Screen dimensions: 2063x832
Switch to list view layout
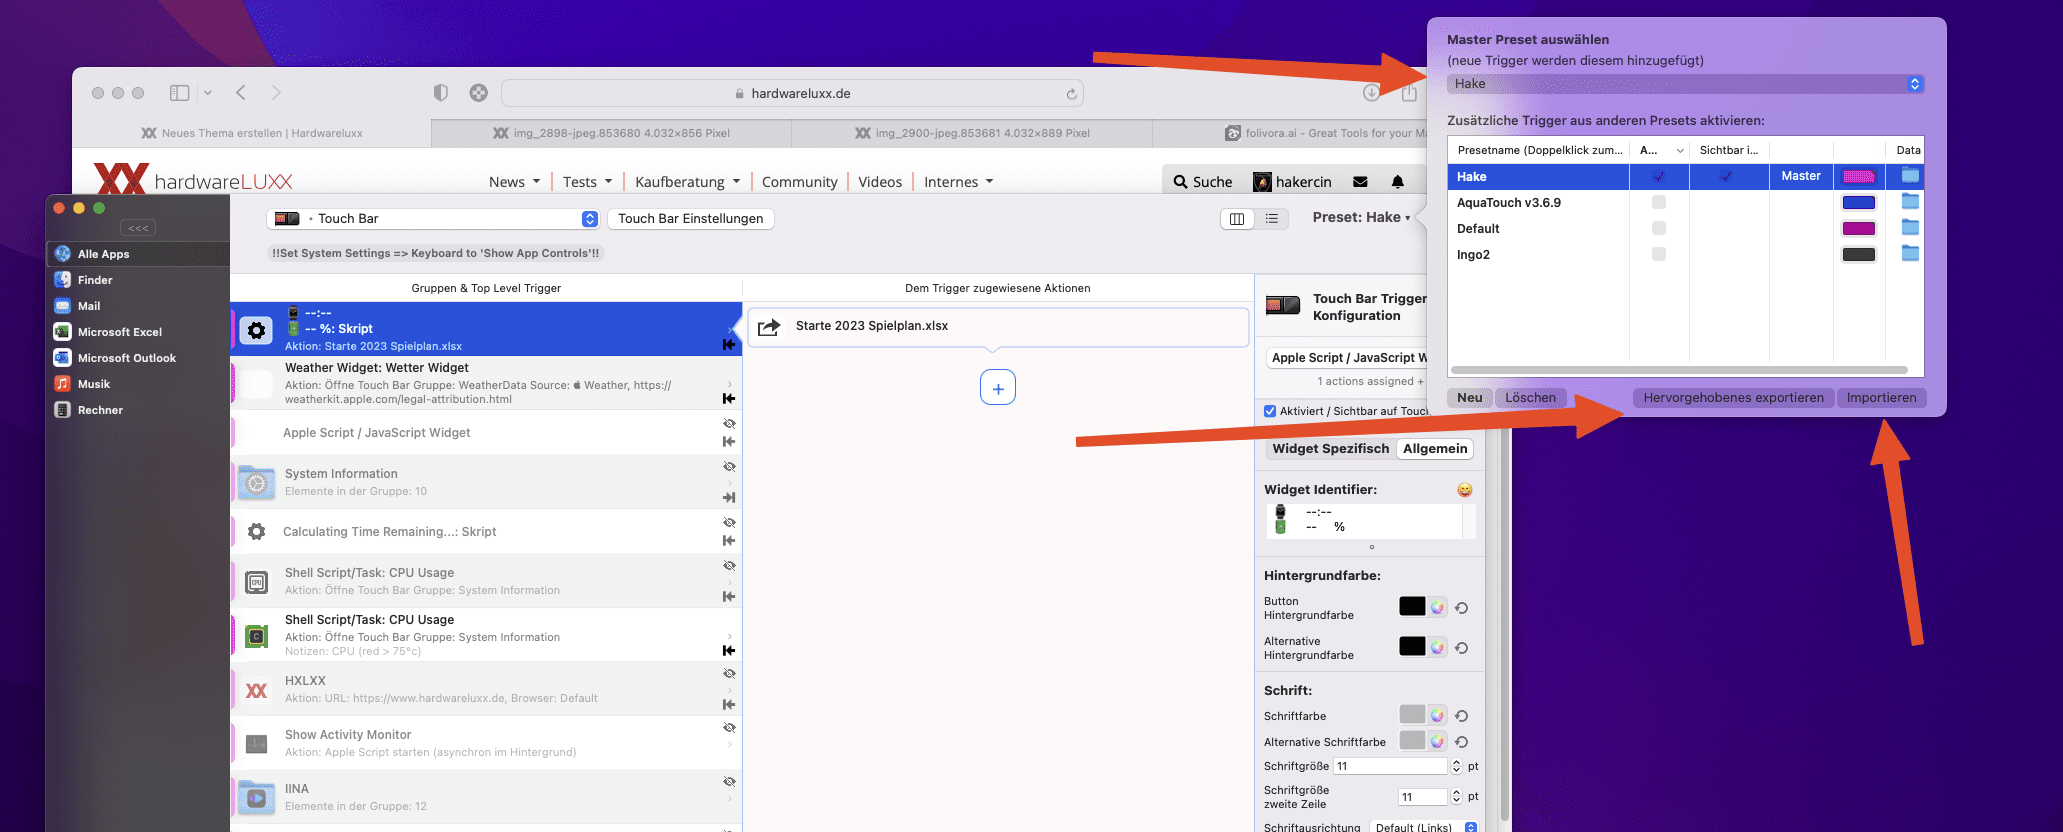pos(1271,218)
